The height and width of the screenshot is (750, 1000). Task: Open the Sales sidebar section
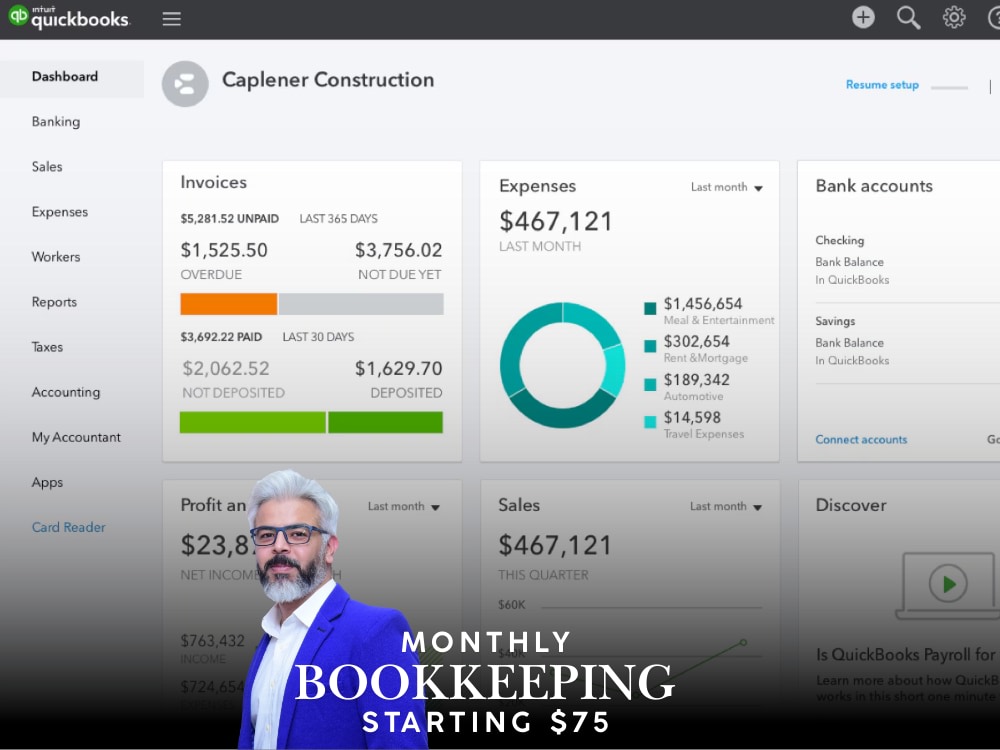47,166
